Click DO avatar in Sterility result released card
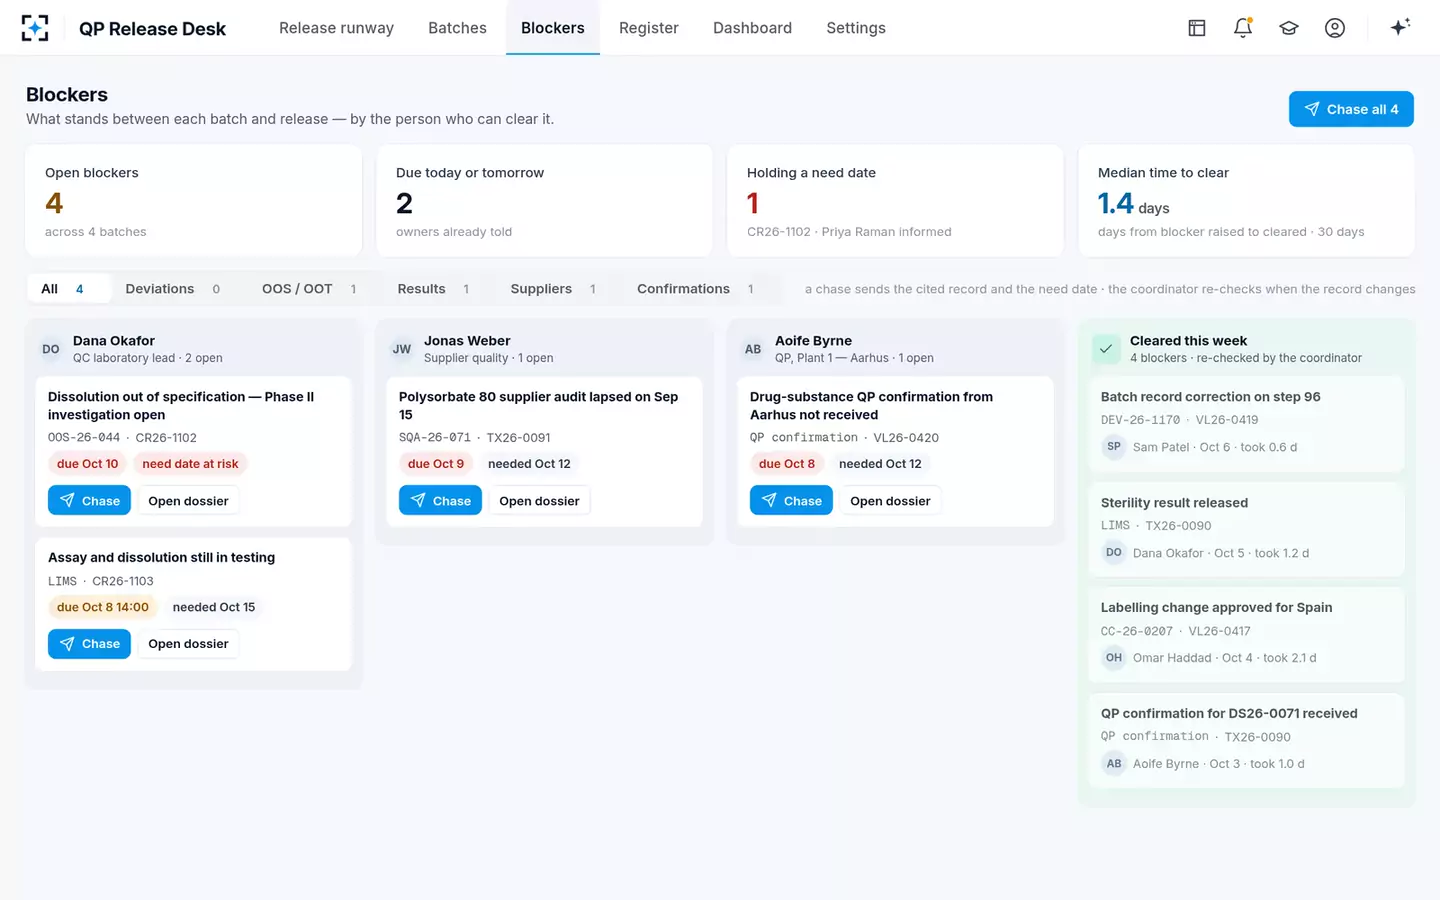The image size is (1440, 900). (x=1114, y=552)
